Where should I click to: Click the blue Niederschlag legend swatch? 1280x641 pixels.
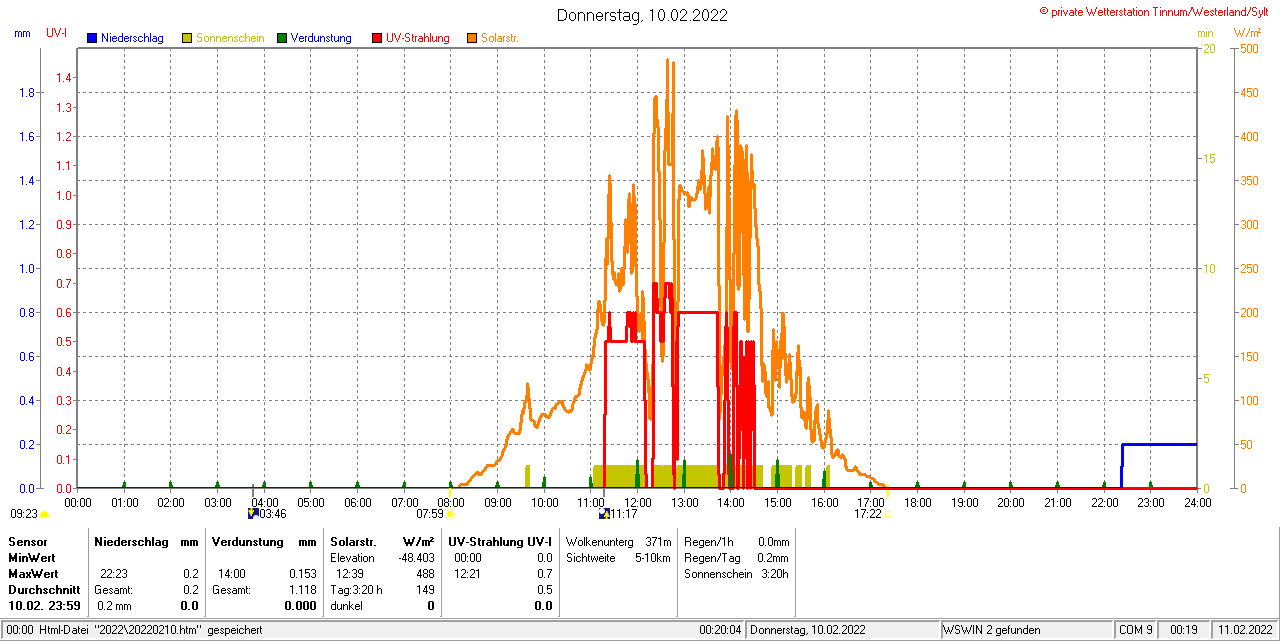[92, 38]
